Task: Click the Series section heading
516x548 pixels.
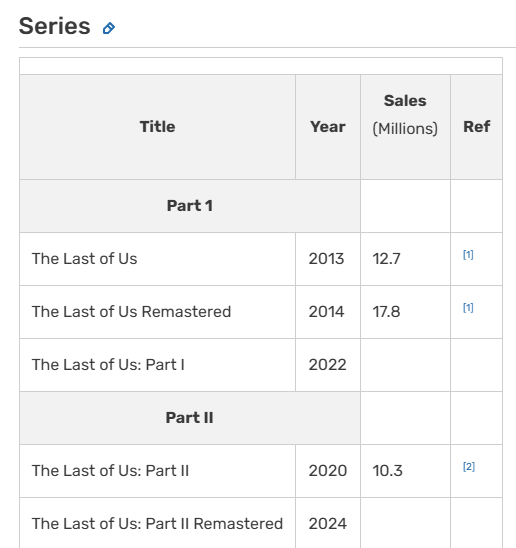Action: coord(55,26)
